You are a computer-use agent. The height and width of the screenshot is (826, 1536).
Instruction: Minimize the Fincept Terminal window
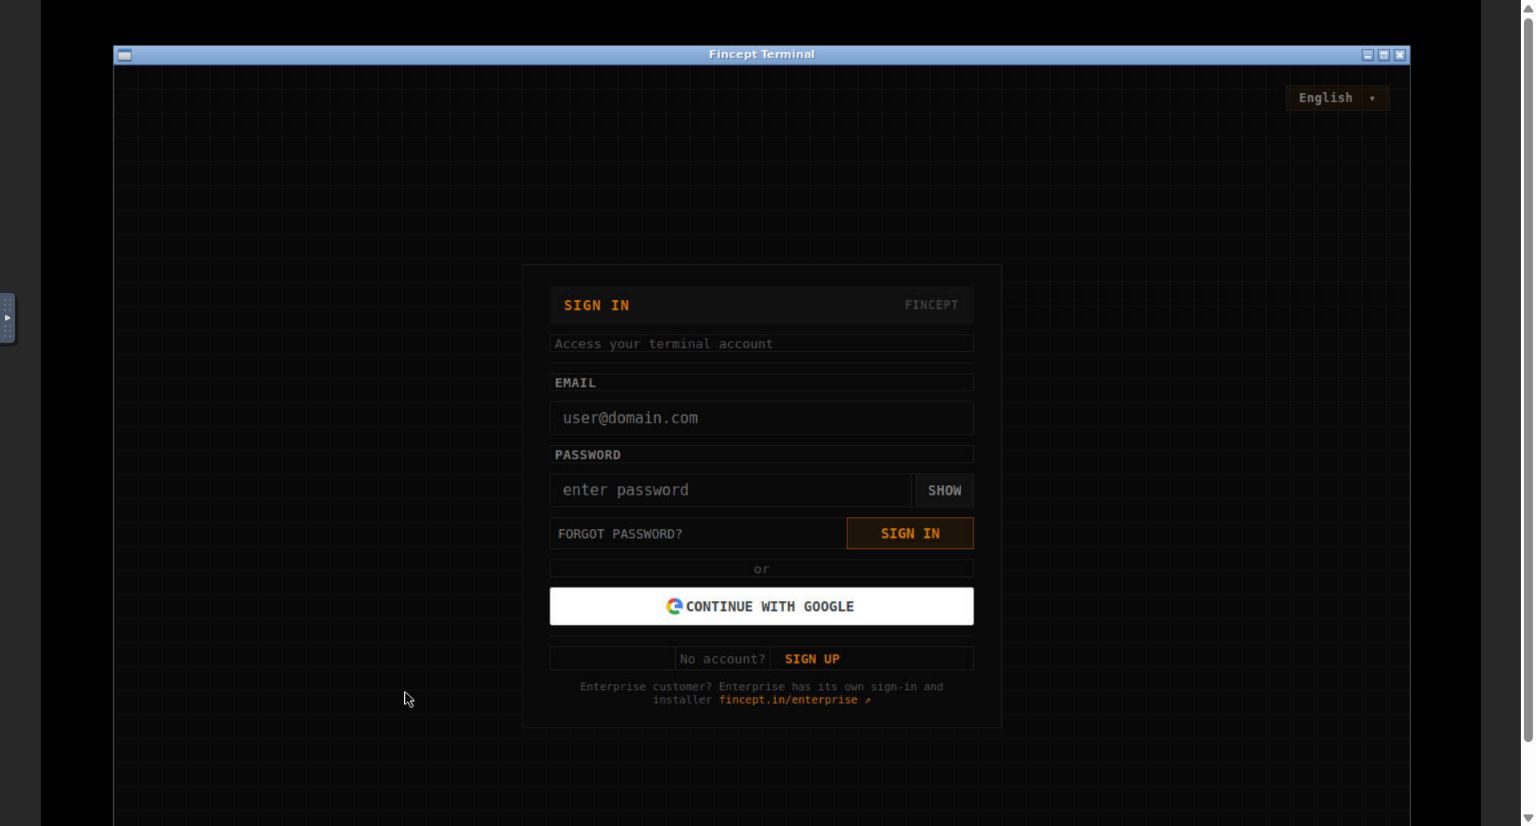[1367, 55]
